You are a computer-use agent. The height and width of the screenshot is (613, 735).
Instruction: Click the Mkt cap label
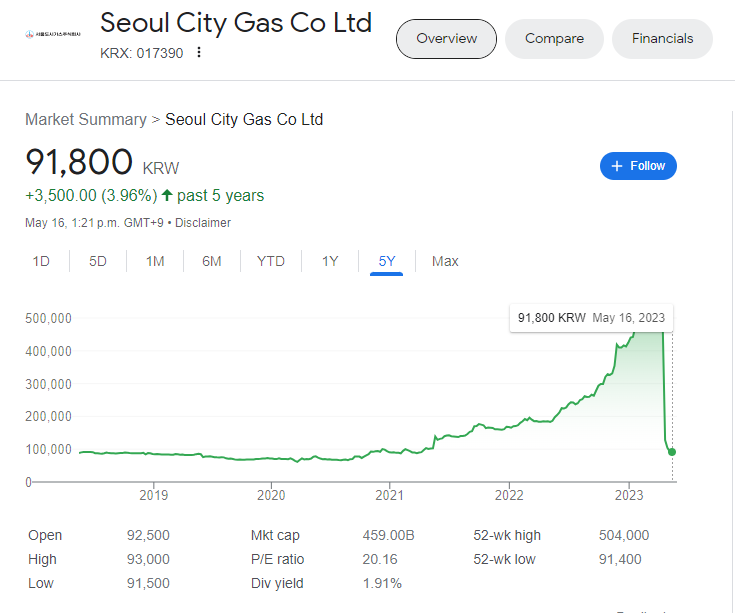(275, 535)
